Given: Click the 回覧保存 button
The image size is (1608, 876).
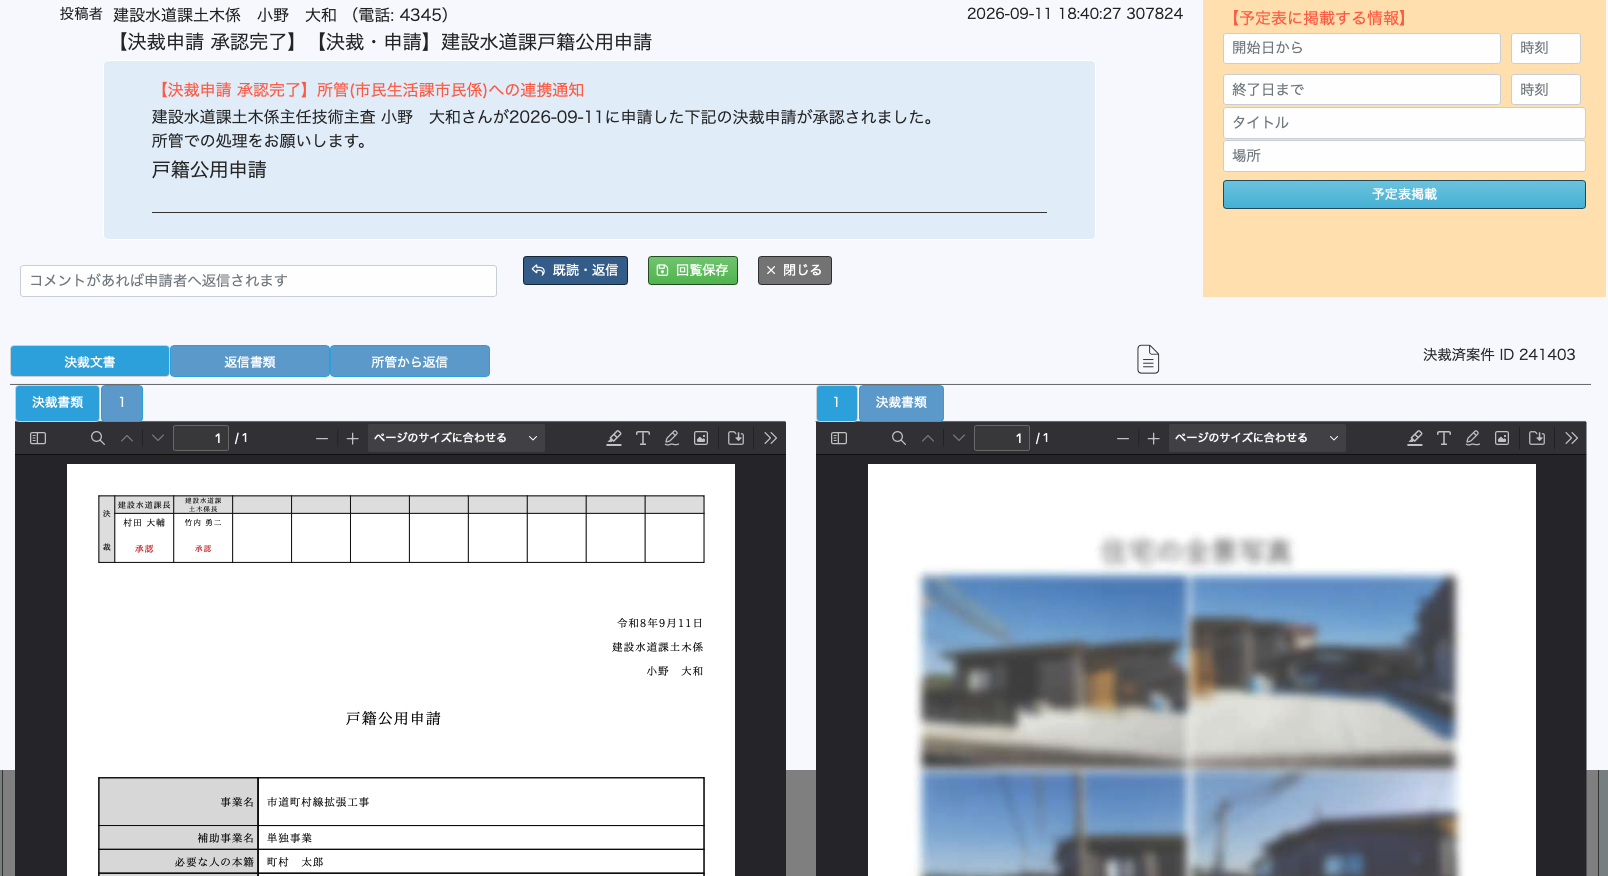Looking at the screenshot, I should [x=693, y=271].
